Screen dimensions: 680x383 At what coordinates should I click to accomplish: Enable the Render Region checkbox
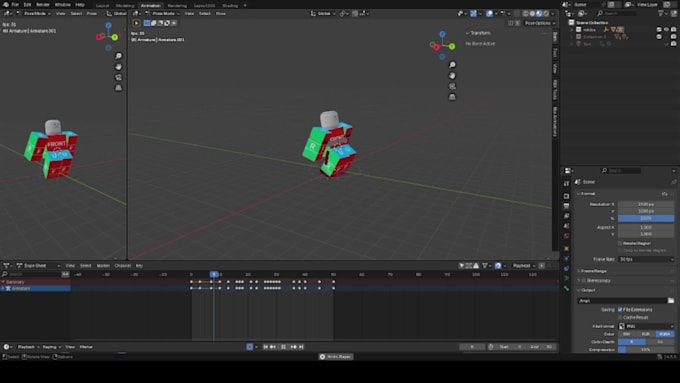[620, 243]
